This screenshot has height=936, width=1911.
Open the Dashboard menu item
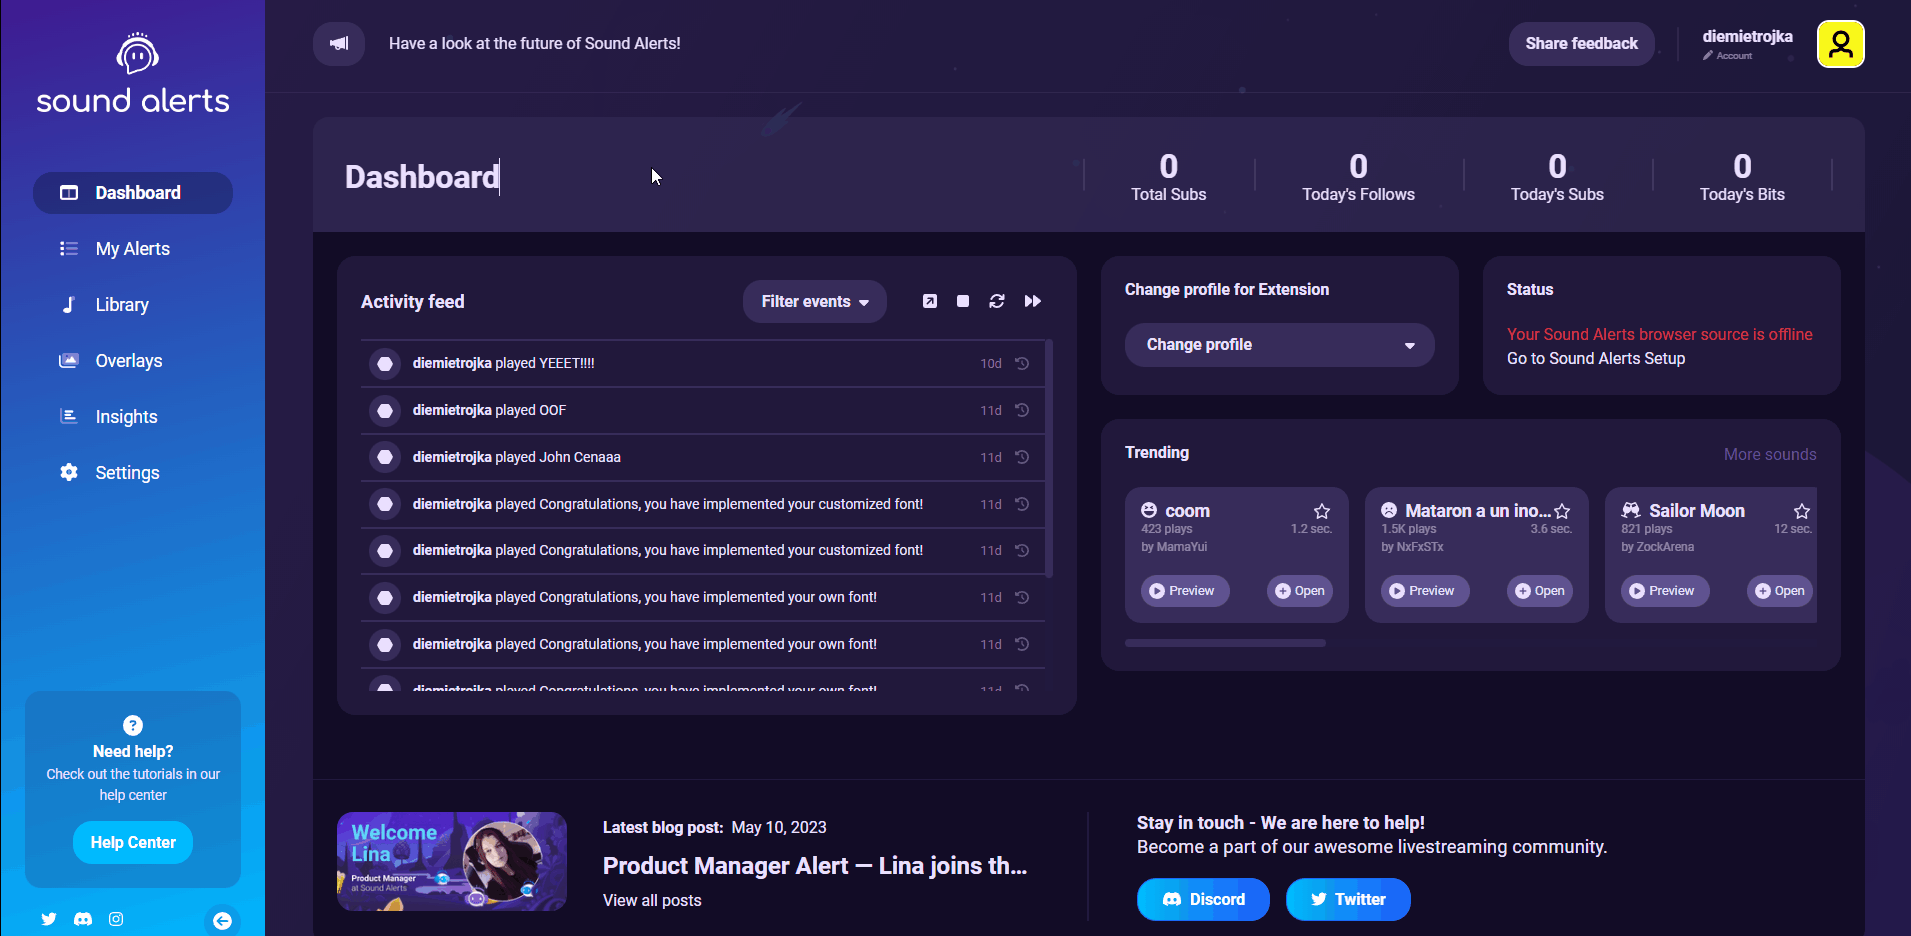[x=133, y=193]
